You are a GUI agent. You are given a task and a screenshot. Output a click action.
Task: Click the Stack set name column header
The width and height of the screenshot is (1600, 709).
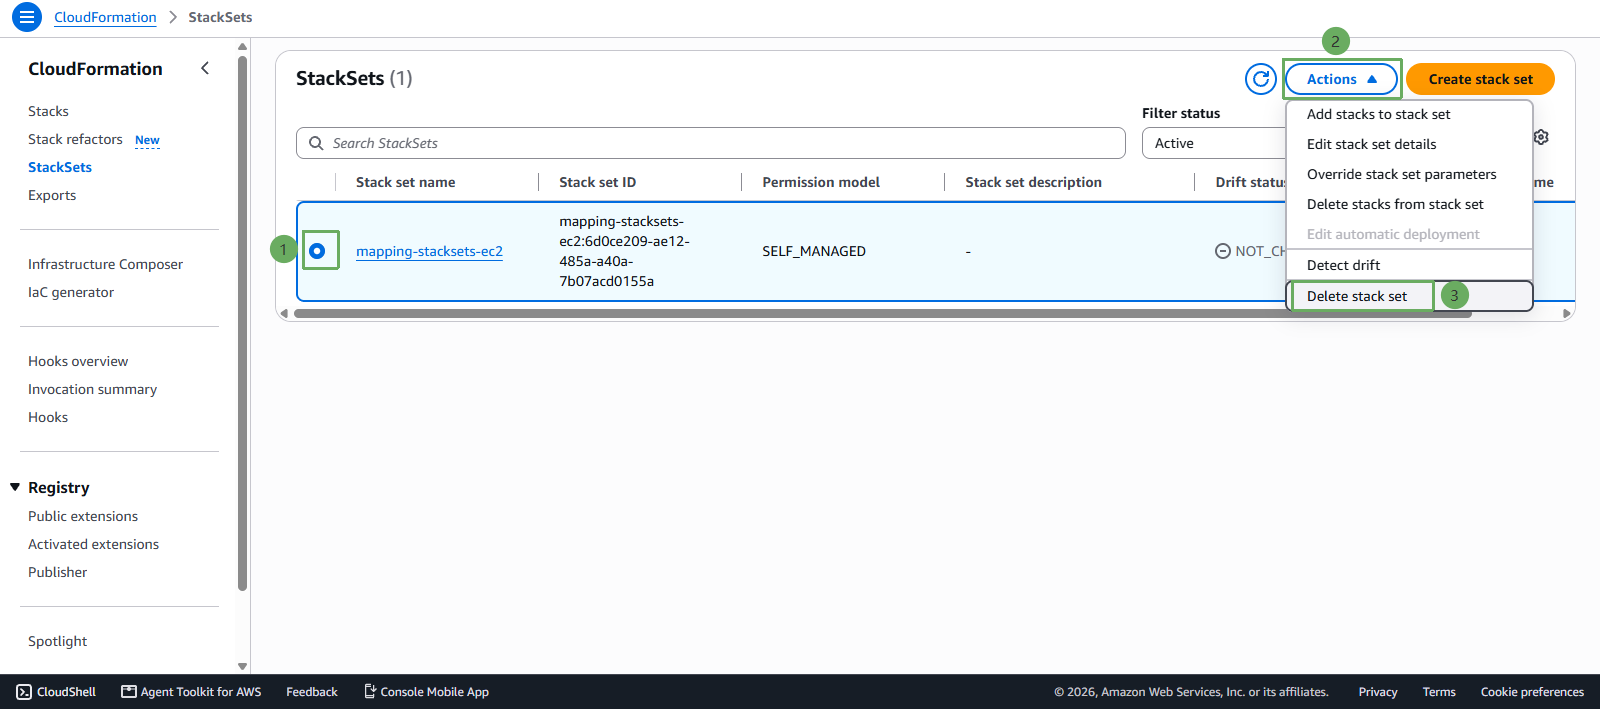(x=405, y=182)
